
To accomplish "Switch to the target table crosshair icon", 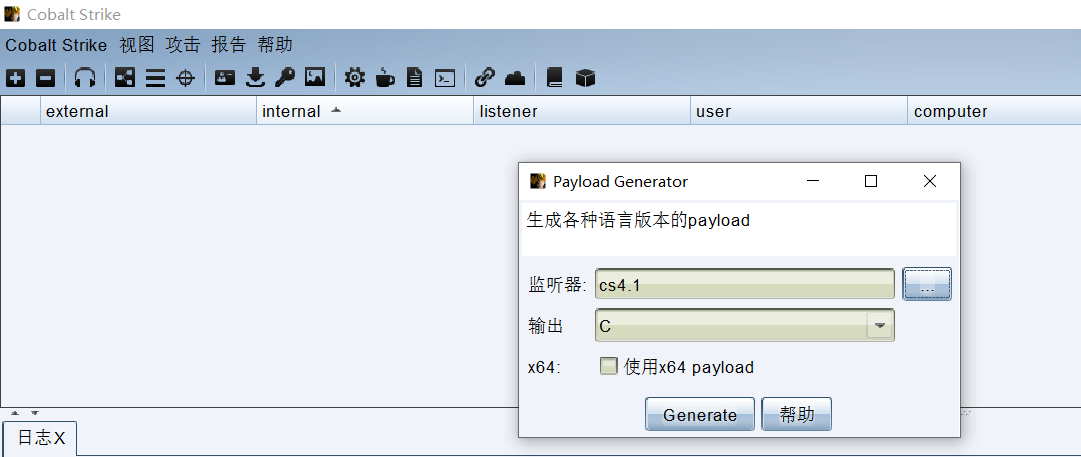I will (185, 78).
